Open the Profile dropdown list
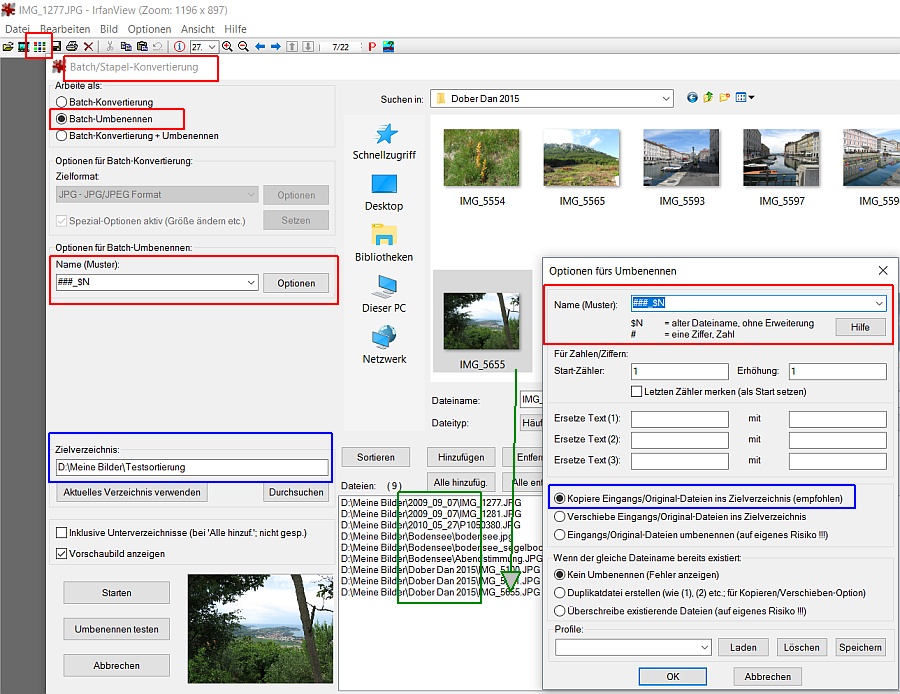This screenshot has height=694, width=900. click(702, 647)
